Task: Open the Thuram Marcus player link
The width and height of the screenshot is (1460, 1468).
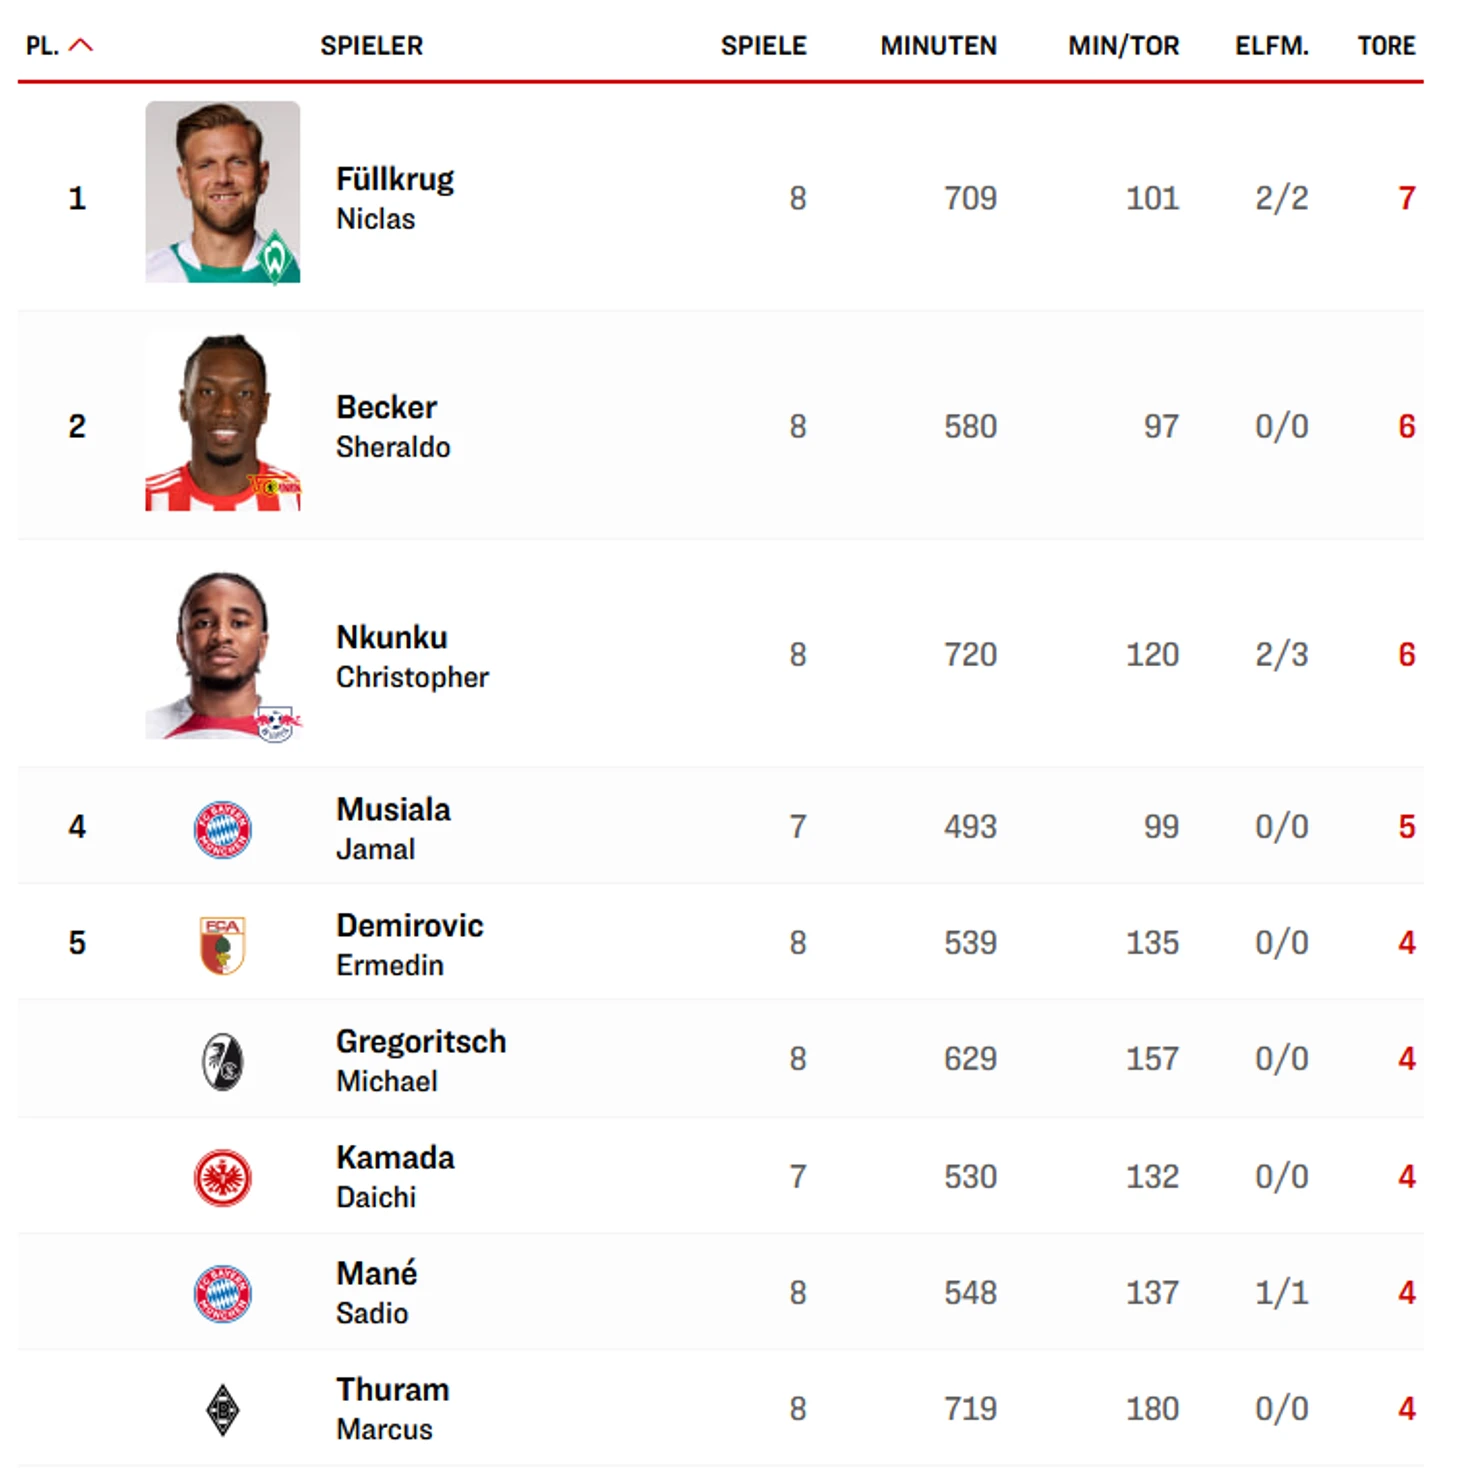Action: coord(392,1409)
